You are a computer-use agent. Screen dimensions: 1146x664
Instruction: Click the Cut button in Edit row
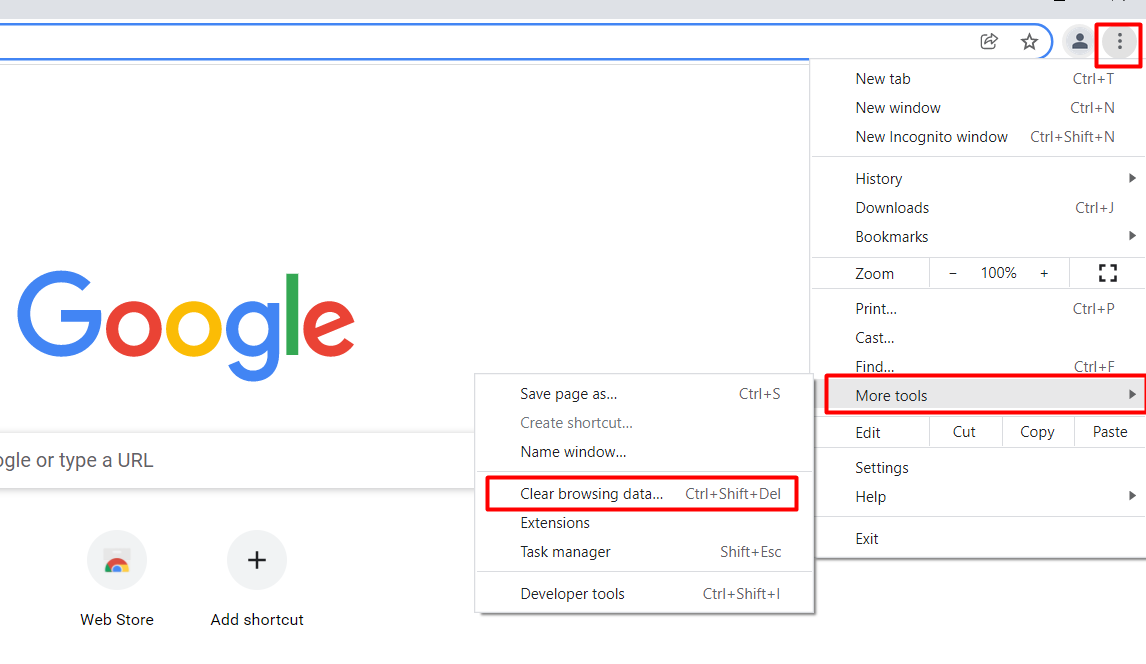pos(965,432)
